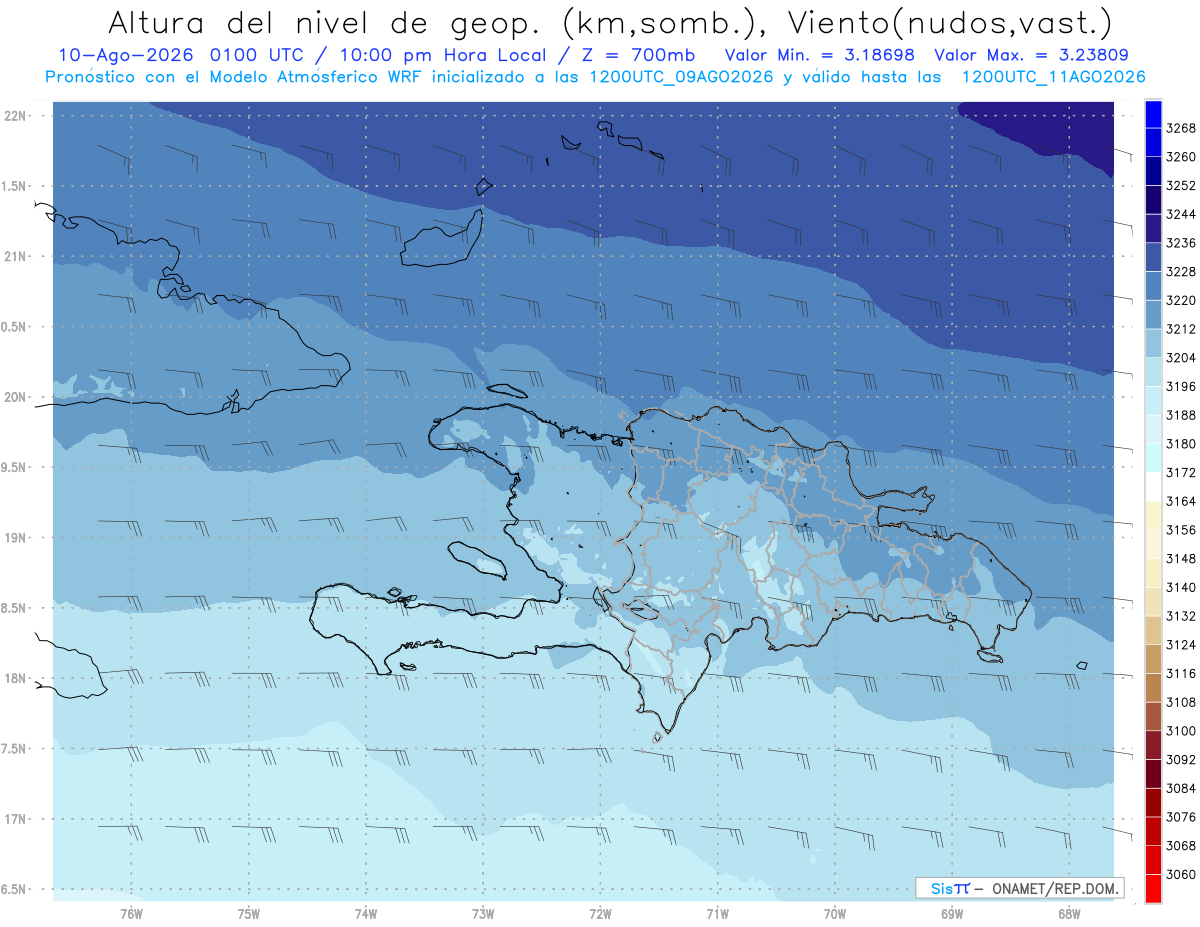Click the 3252 colorbar label
This screenshot has width=1200, height=927.
[1180, 186]
